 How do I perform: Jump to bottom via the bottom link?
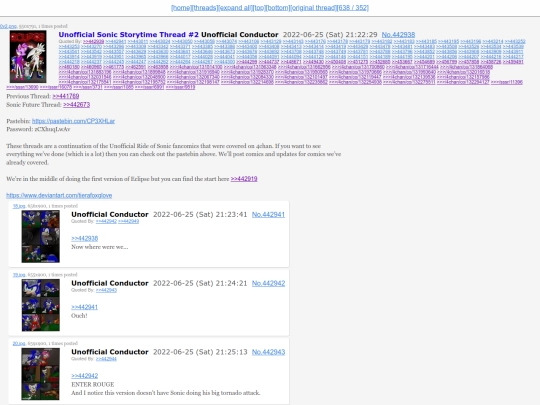(278, 8)
